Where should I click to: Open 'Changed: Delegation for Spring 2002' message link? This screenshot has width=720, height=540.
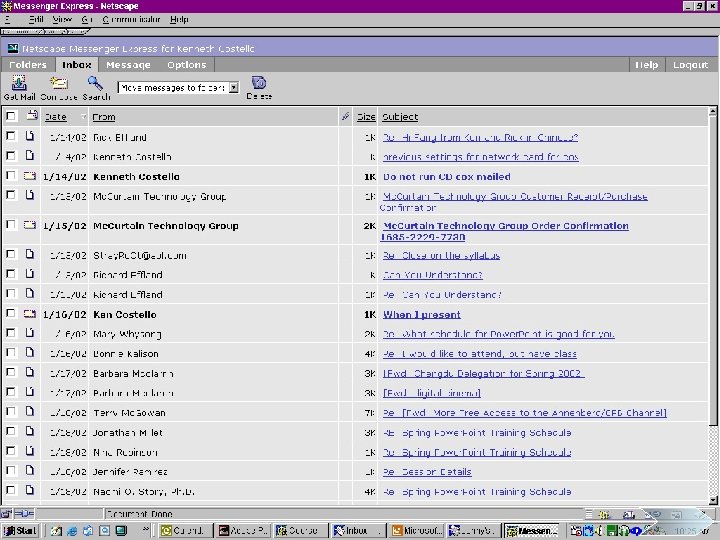click(x=484, y=374)
